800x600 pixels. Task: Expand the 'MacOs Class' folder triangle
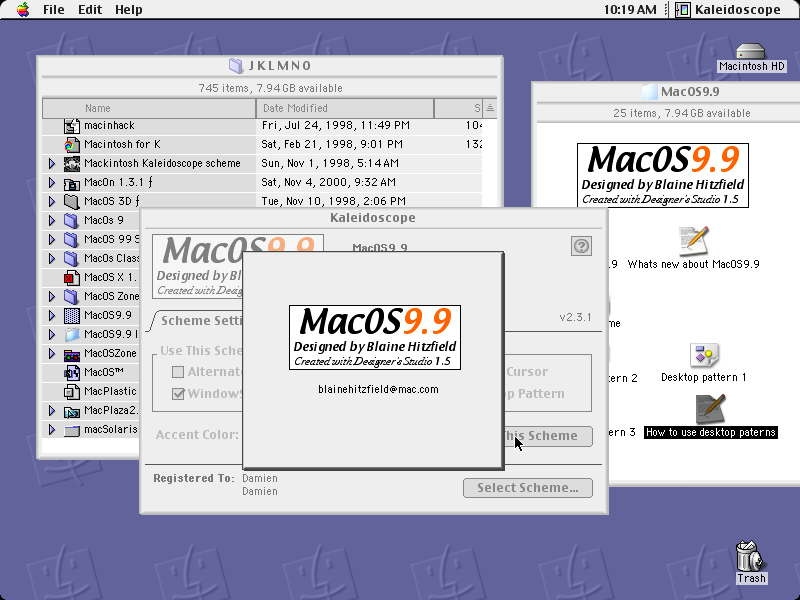click(x=52, y=259)
